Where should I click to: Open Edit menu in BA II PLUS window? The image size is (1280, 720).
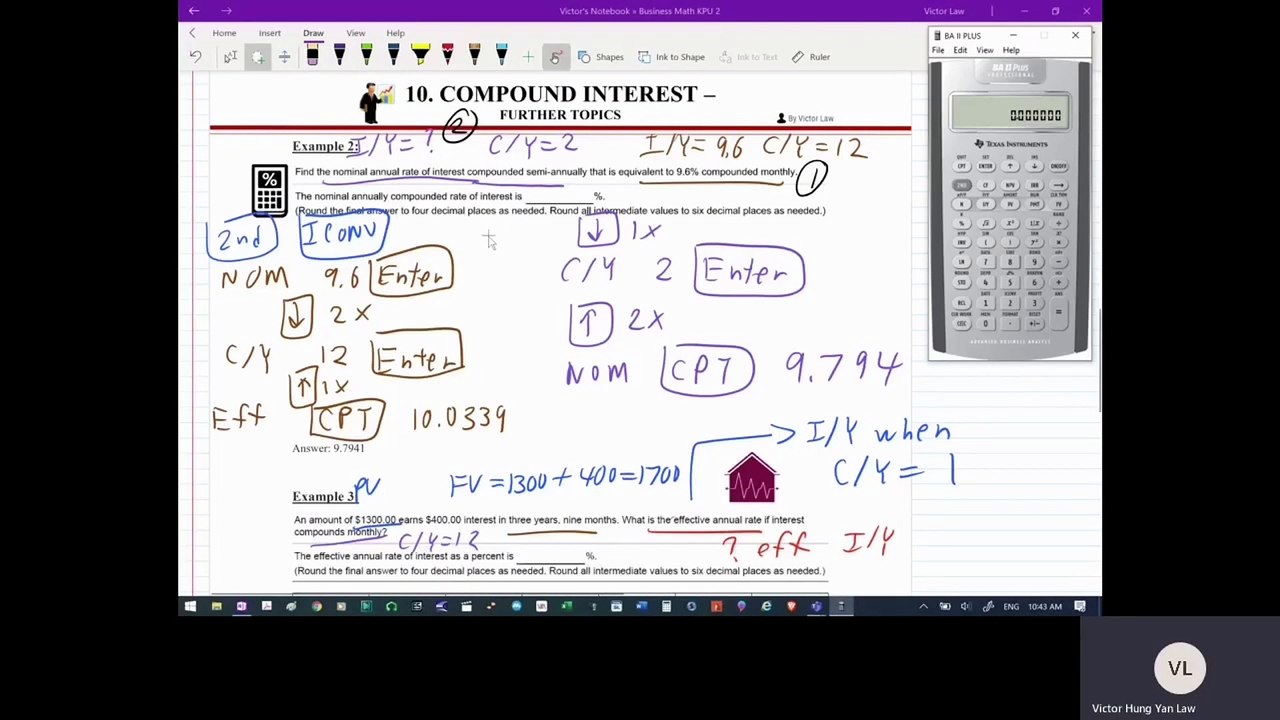pyautogui.click(x=960, y=50)
